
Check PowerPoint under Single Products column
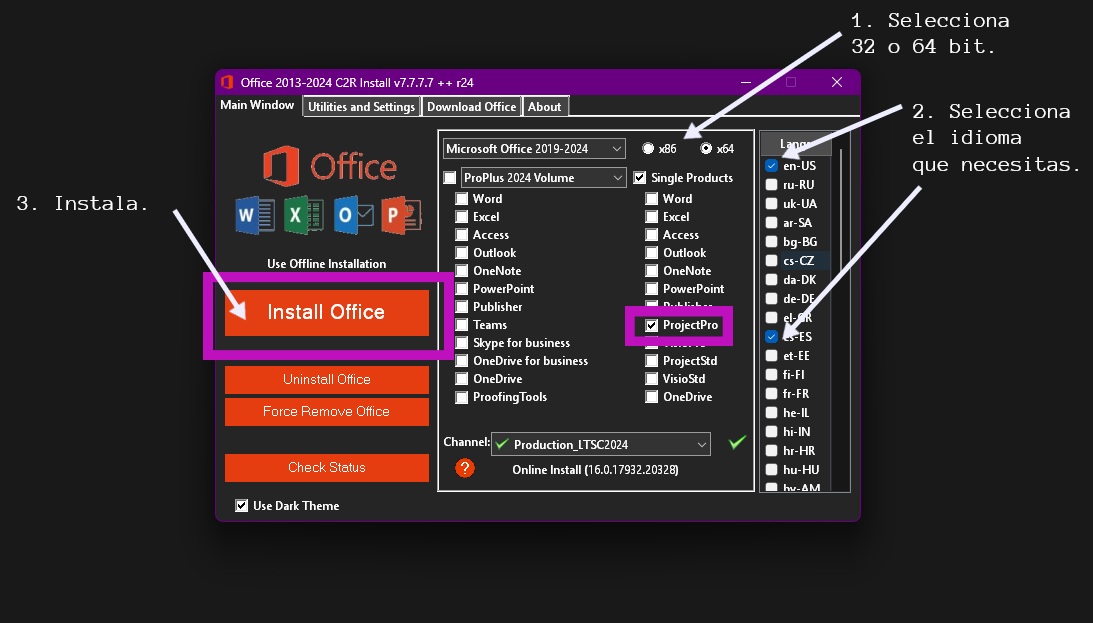[651, 289]
